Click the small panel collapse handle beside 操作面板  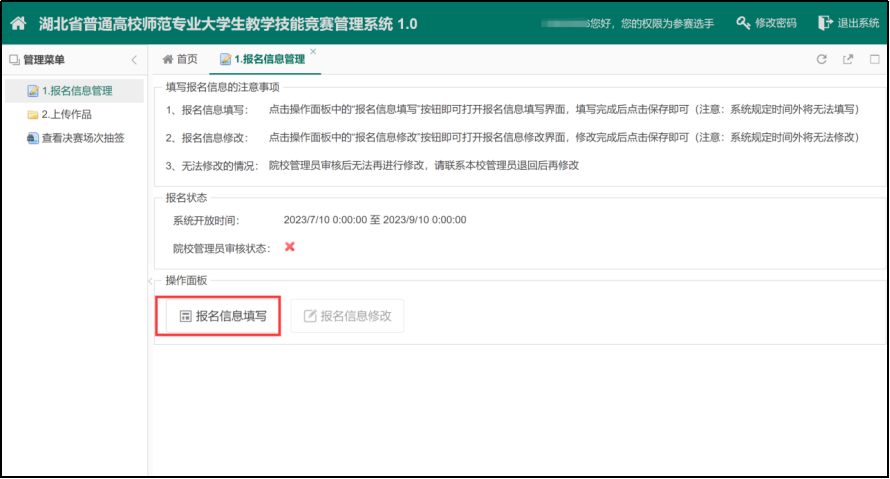click(x=151, y=281)
